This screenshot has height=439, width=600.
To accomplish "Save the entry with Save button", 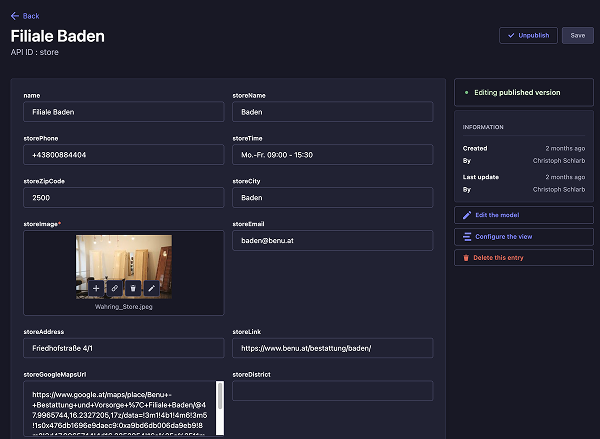I will 577,36.
